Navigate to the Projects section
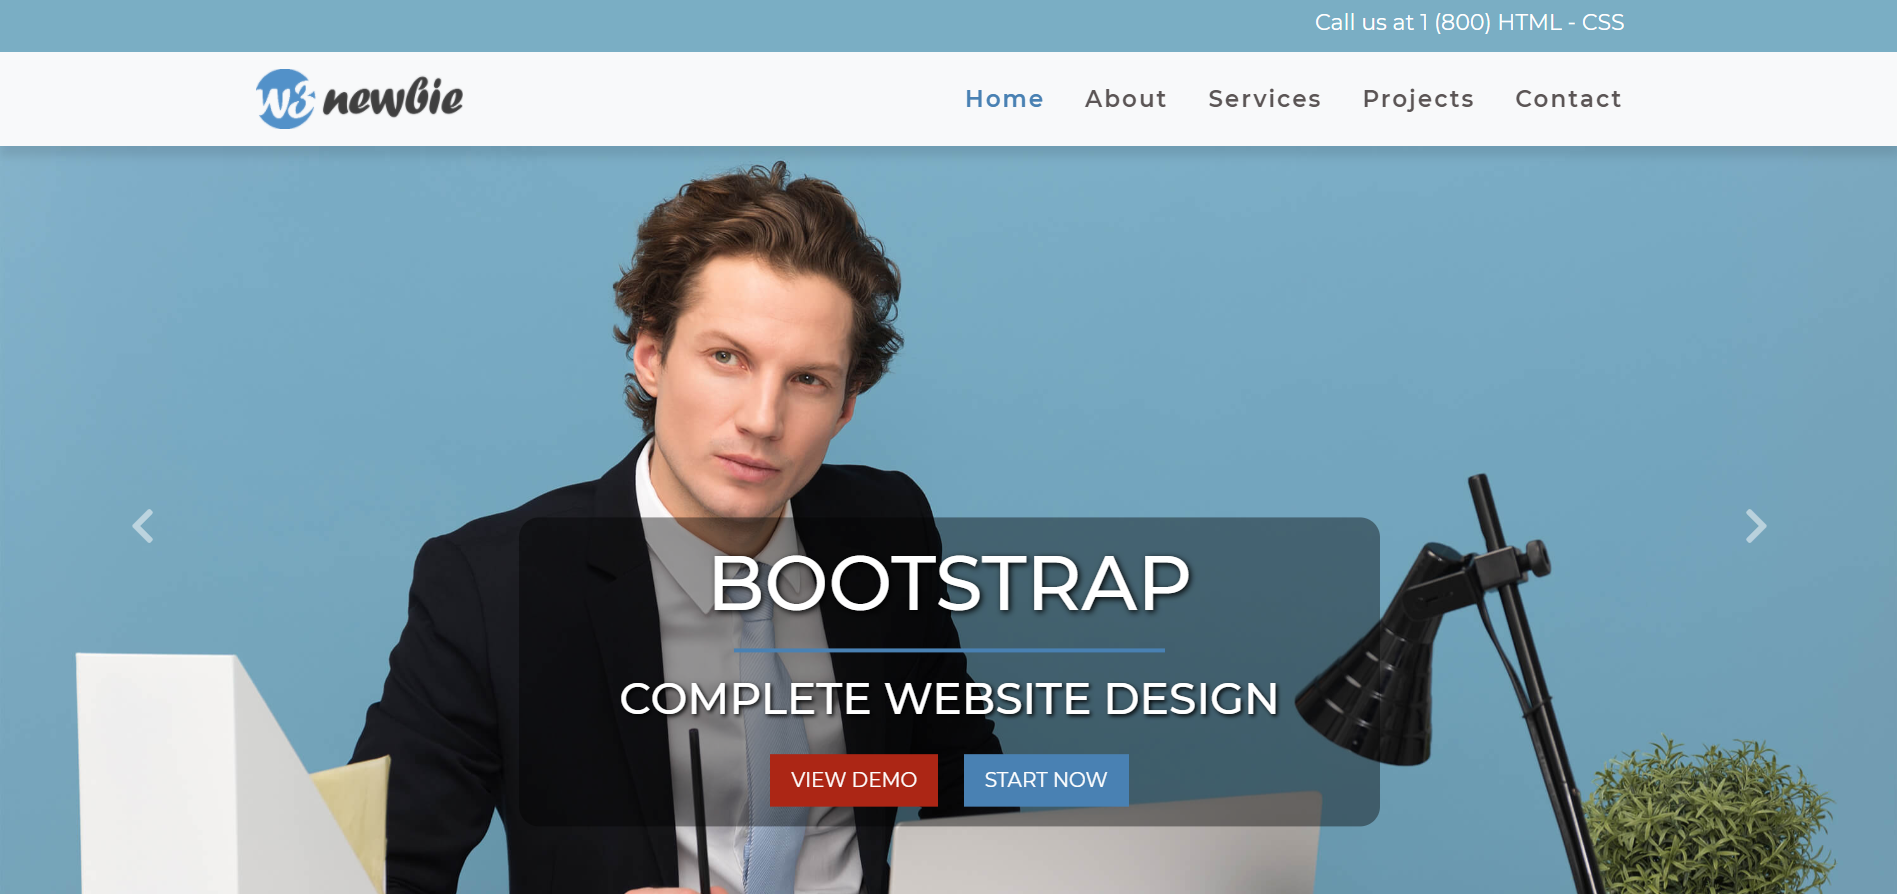Viewport: 1897px width, 894px height. 1418,99
